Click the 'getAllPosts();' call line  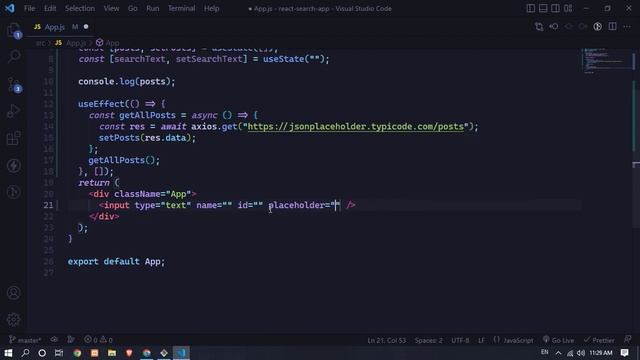124,160
